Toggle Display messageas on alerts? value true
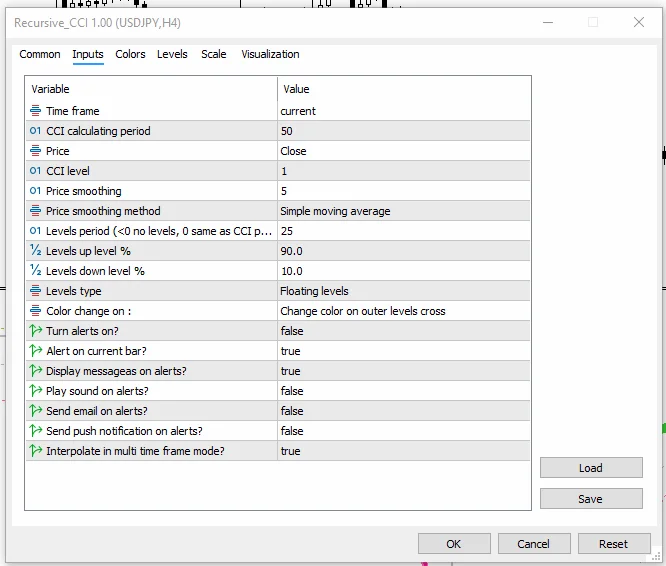The height and width of the screenshot is (566, 666). pos(404,370)
